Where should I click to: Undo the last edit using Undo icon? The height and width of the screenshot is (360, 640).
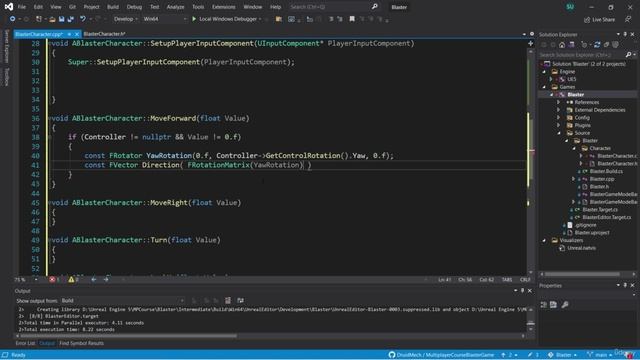pyautogui.click(x=83, y=19)
